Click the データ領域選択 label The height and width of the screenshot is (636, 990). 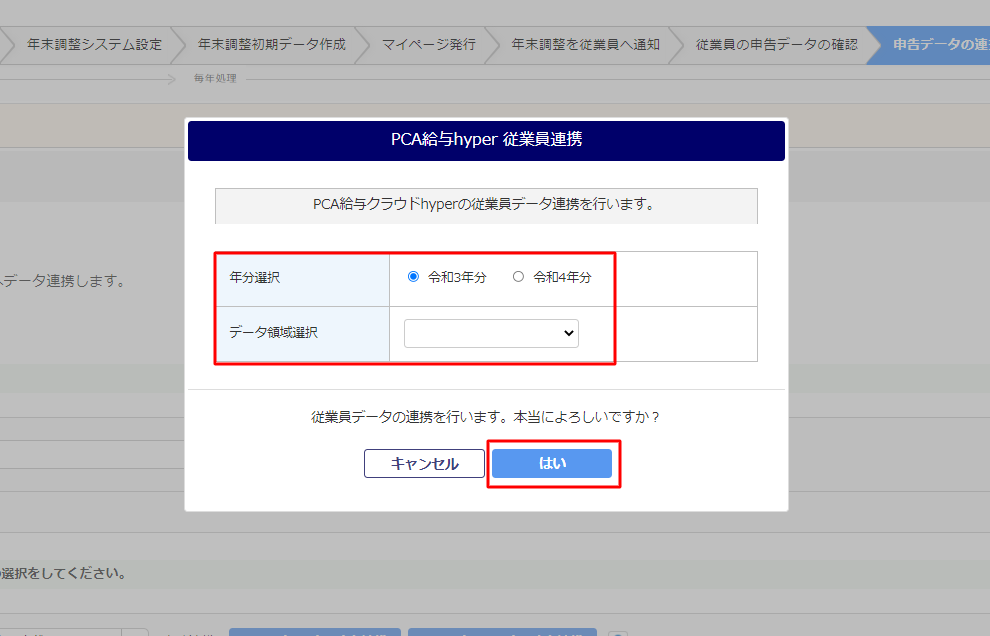273,332
